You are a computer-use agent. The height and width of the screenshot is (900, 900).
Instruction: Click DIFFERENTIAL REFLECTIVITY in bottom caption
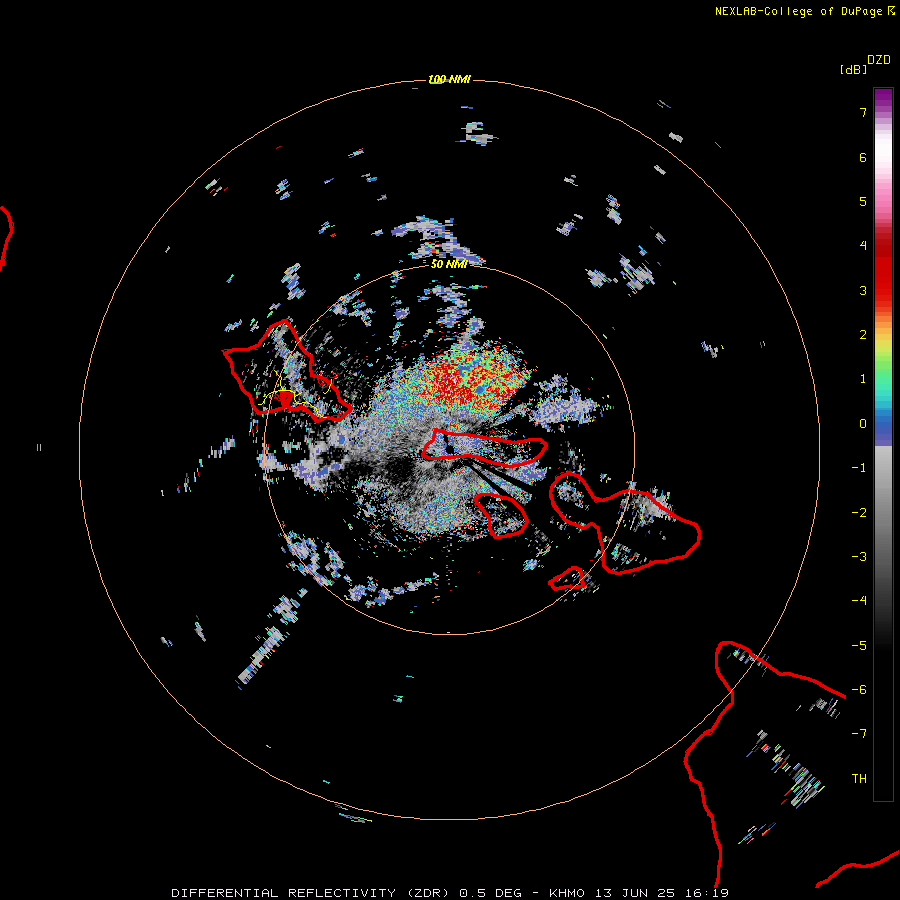coord(284,893)
